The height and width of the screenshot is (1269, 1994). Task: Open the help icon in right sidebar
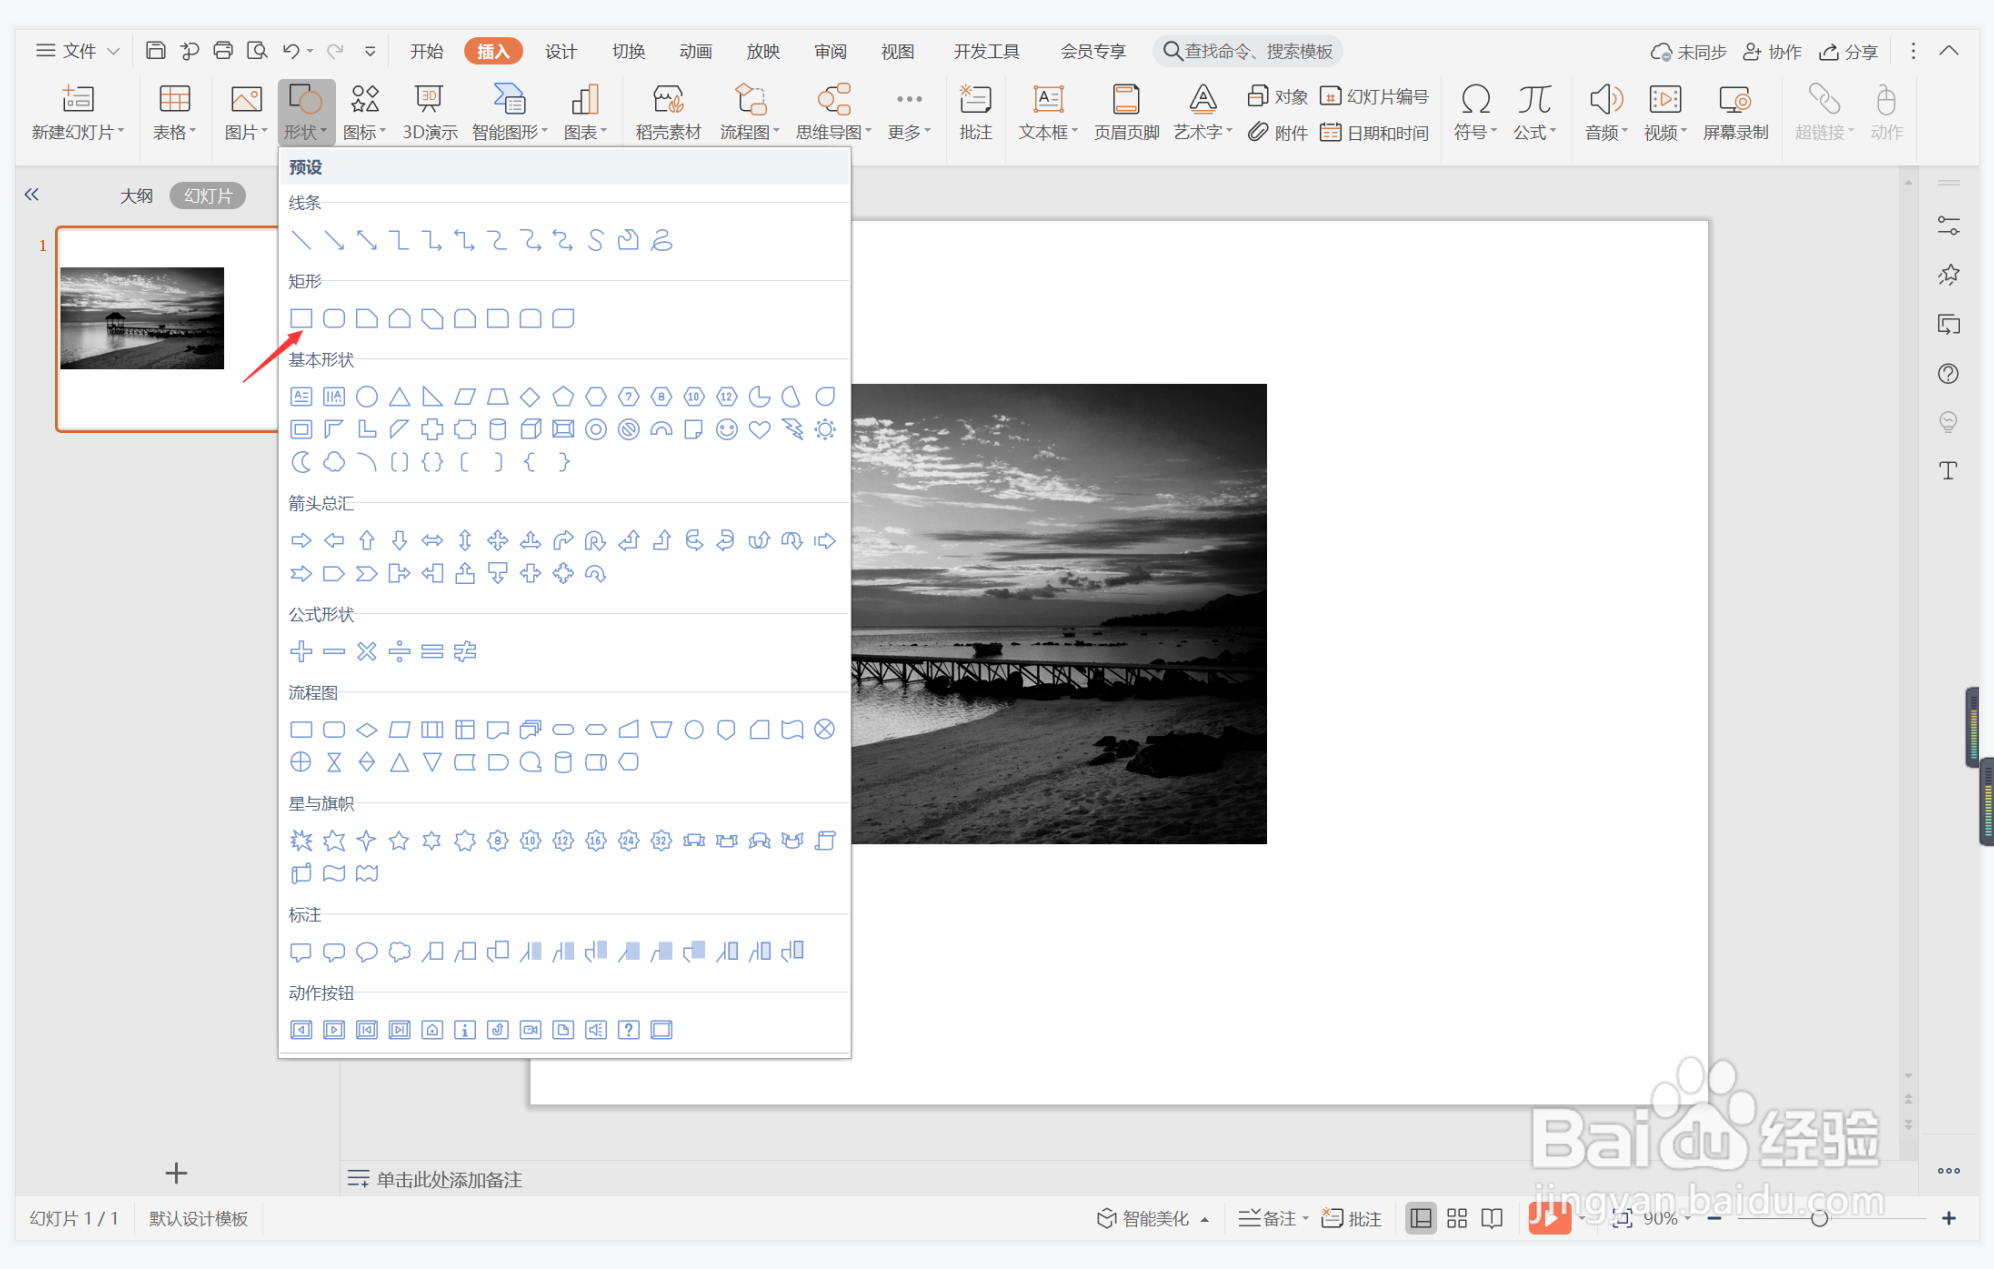[x=1948, y=374]
